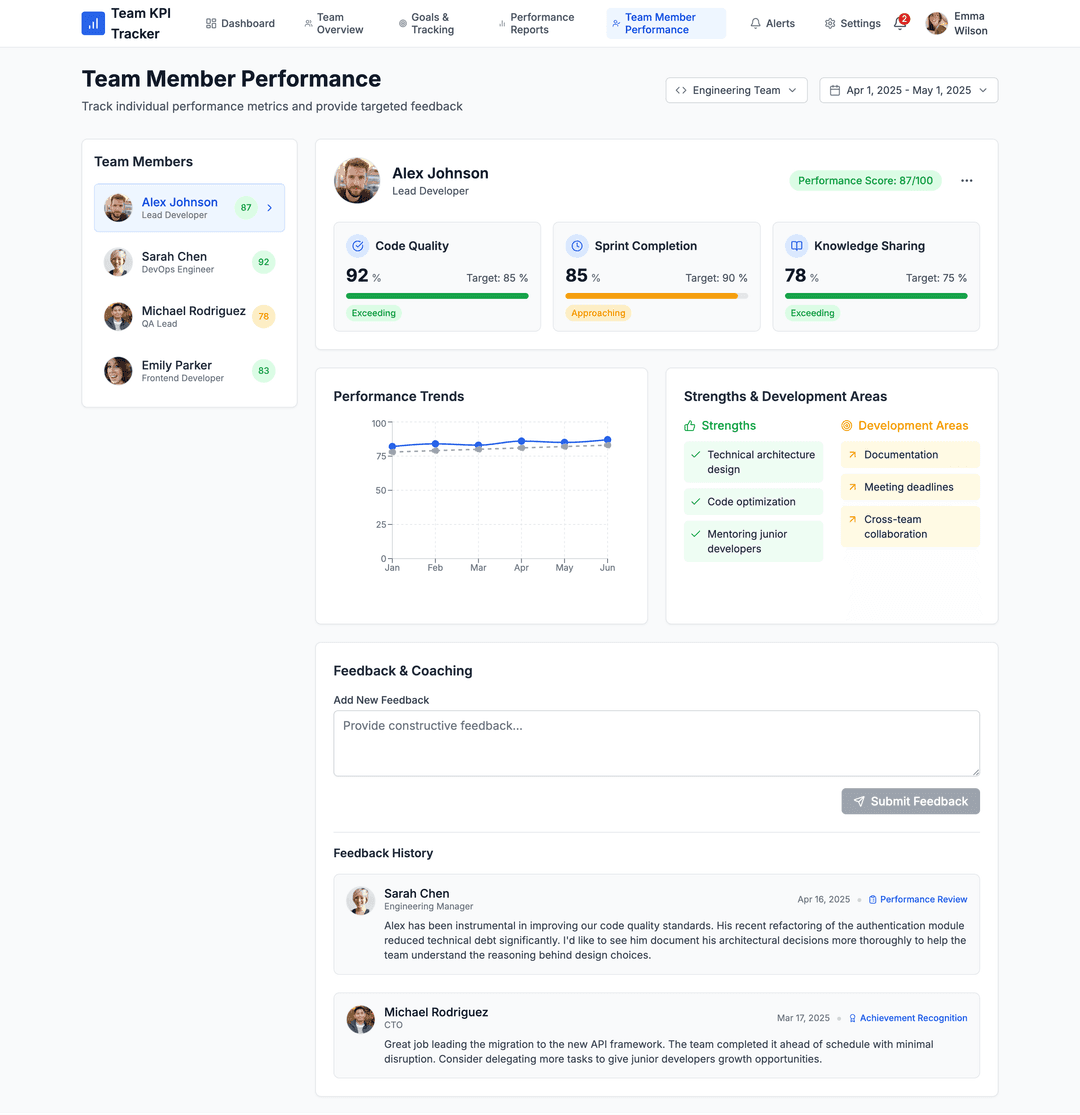Open Alerts via the bell icon
The width and height of the screenshot is (1080, 1115).
tap(756, 23)
